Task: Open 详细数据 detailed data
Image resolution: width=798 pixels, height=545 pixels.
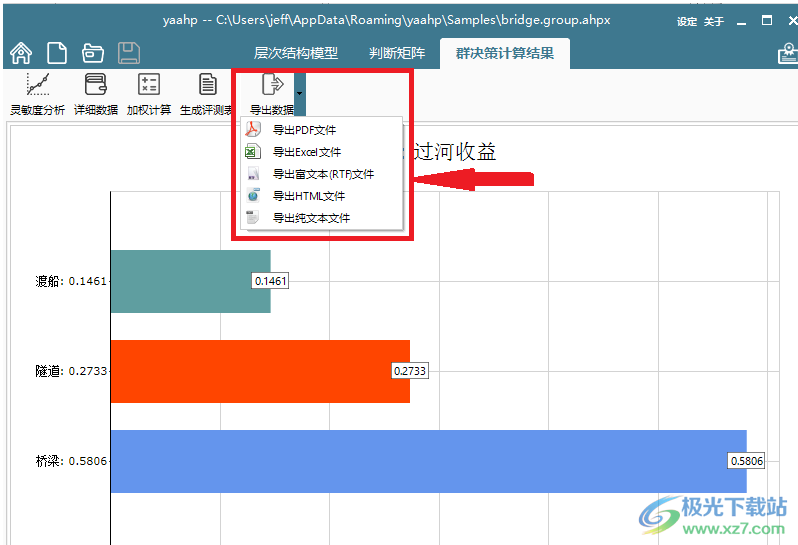Action: (x=96, y=95)
